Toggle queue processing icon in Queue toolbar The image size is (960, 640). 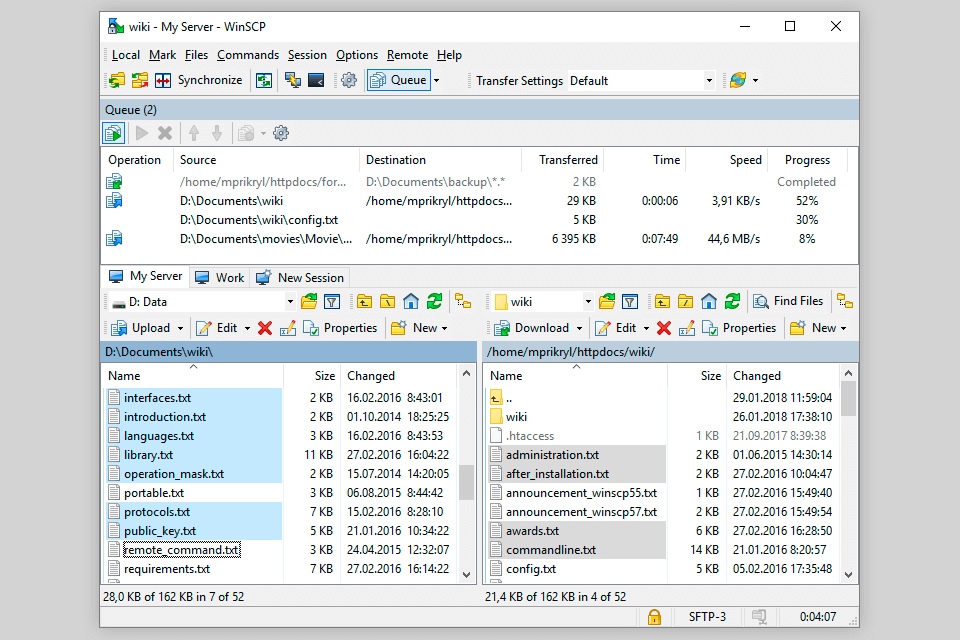coord(114,133)
